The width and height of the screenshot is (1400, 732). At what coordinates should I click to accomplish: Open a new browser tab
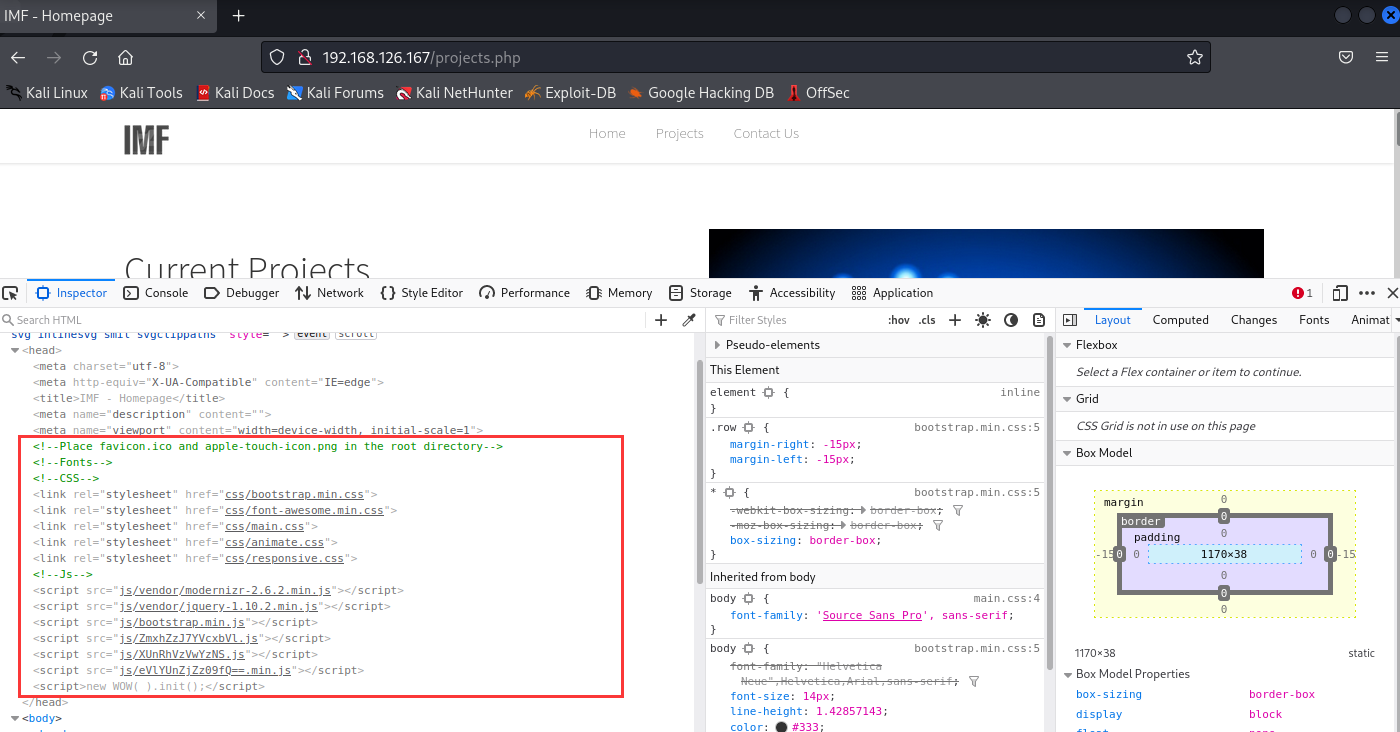click(239, 16)
